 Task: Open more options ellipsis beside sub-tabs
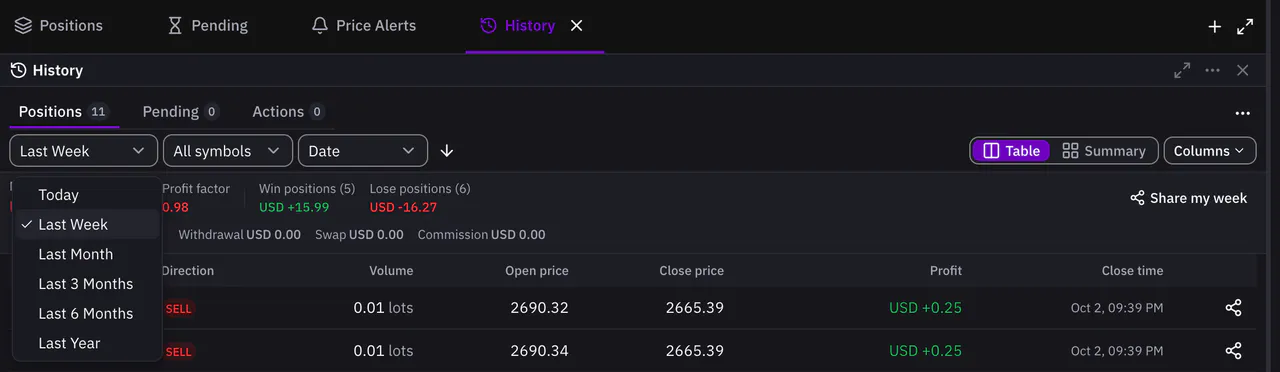click(x=1243, y=113)
